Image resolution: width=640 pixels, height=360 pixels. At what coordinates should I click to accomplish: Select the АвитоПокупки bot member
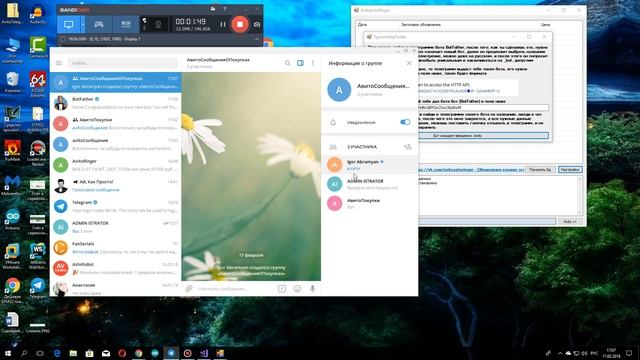click(x=370, y=203)
